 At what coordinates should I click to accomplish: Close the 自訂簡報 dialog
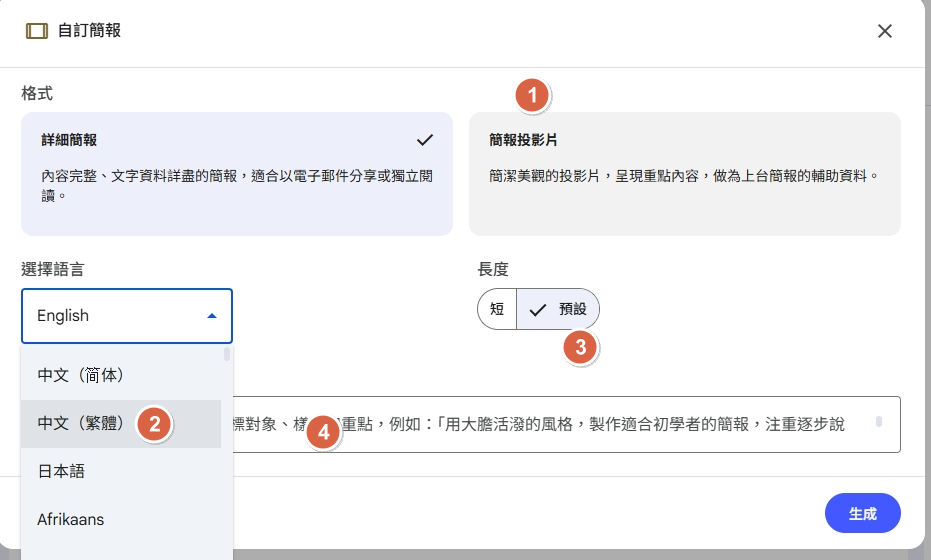pos(884,31)
